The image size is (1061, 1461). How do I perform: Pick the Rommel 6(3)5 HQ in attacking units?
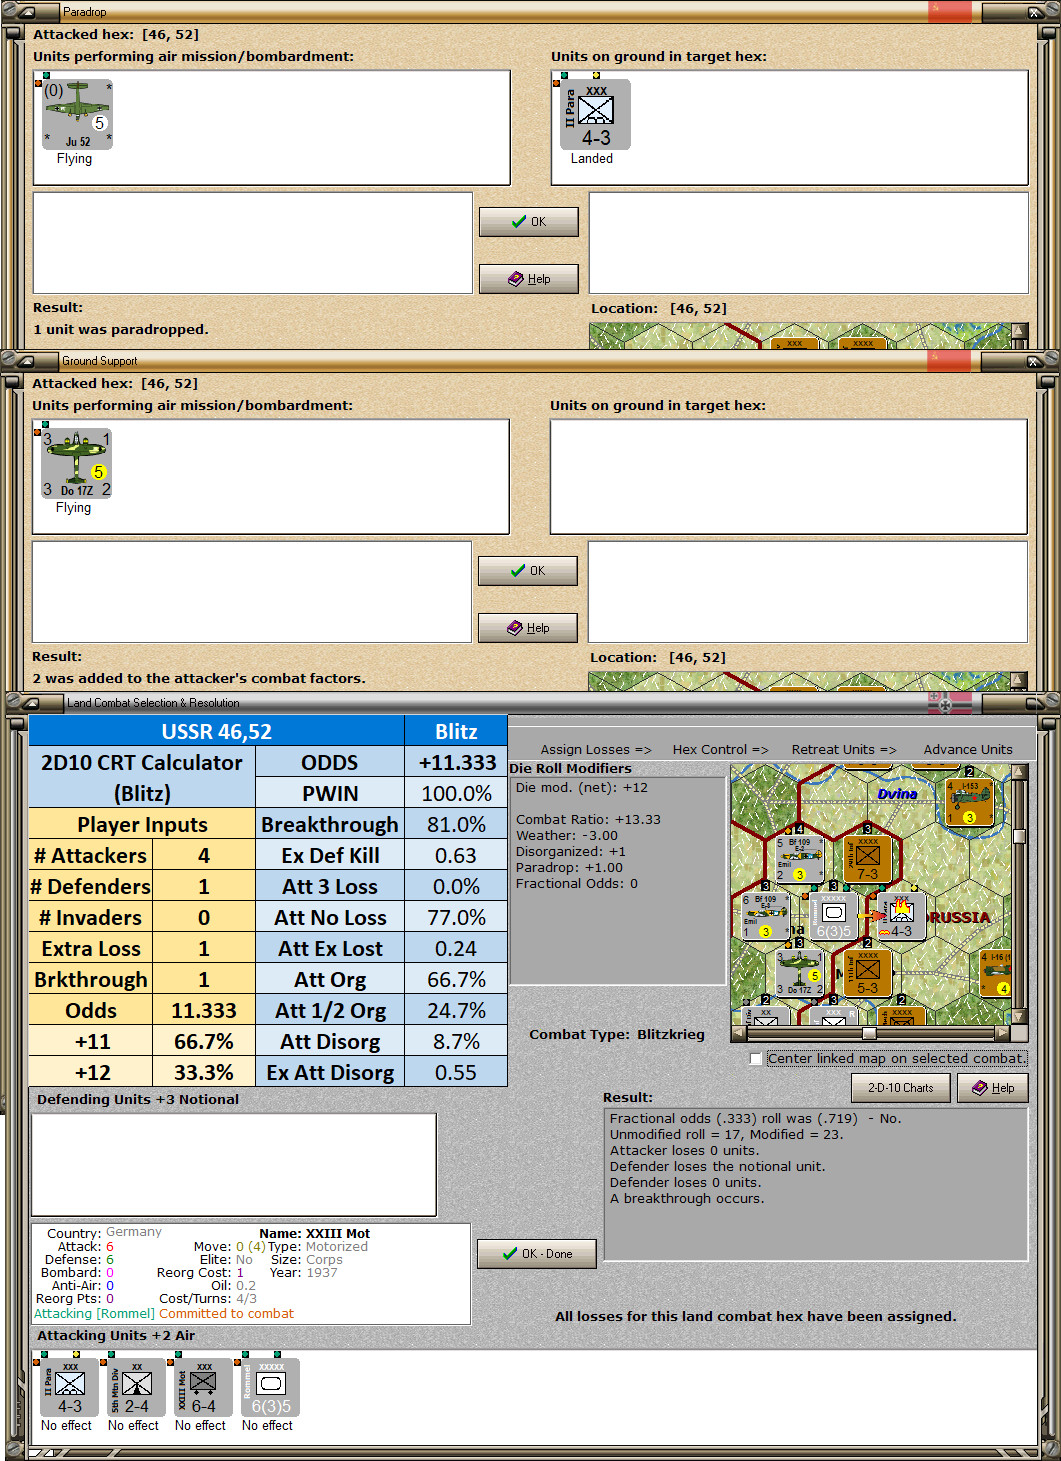coord(271,1387)
